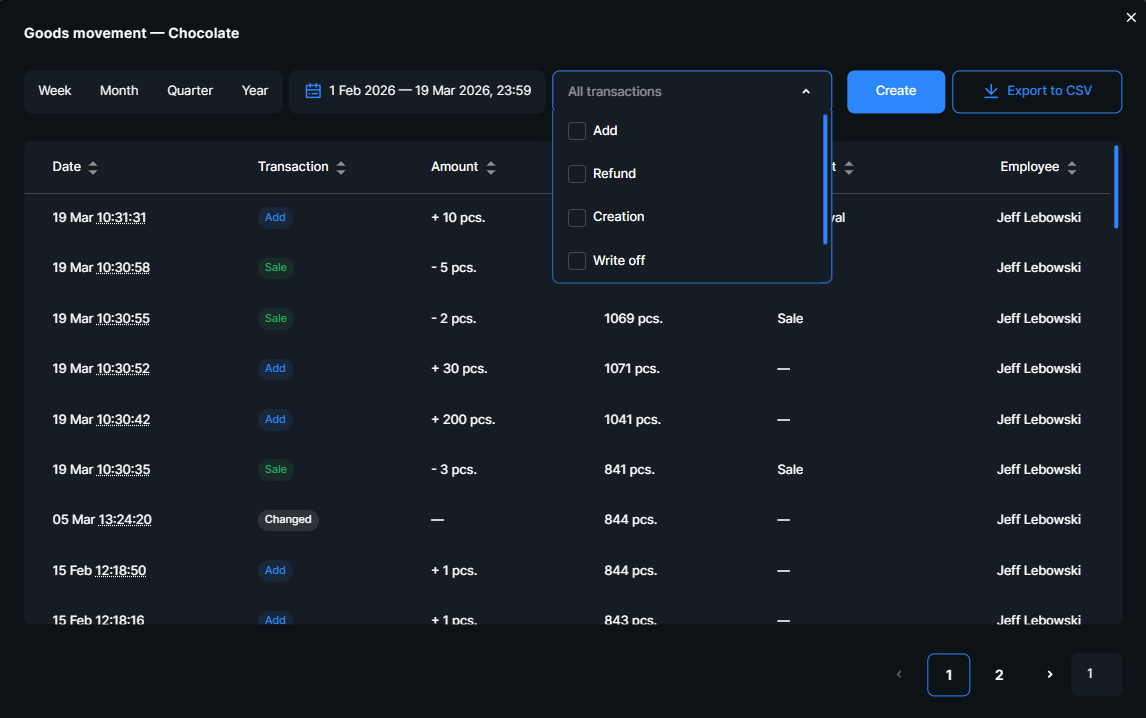Sort table by the Date column arrows
The height and width of the screenshot is (718, 1146).
pos(93,167)
